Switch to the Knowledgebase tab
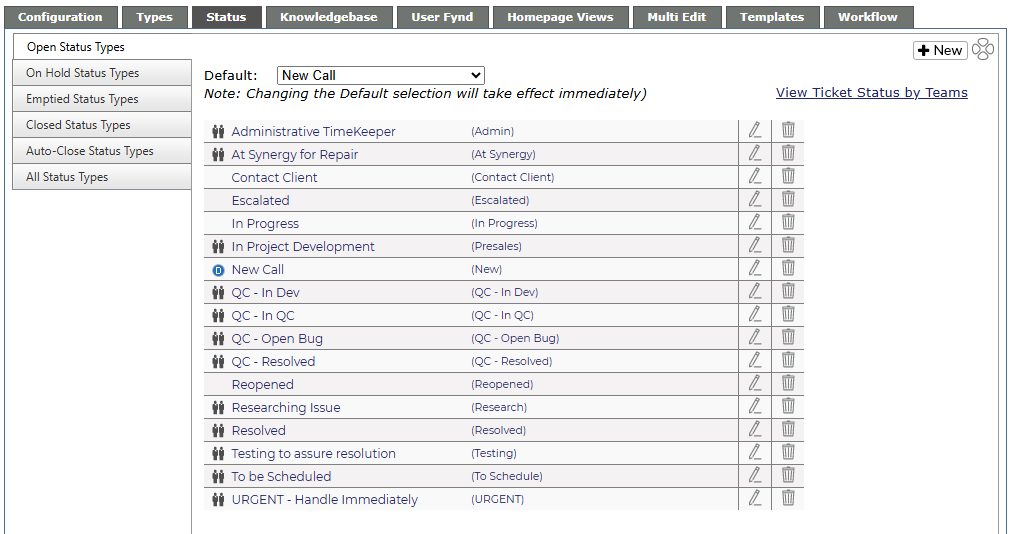This screenshot has height=534, width=1012. (x=329, y=17)
